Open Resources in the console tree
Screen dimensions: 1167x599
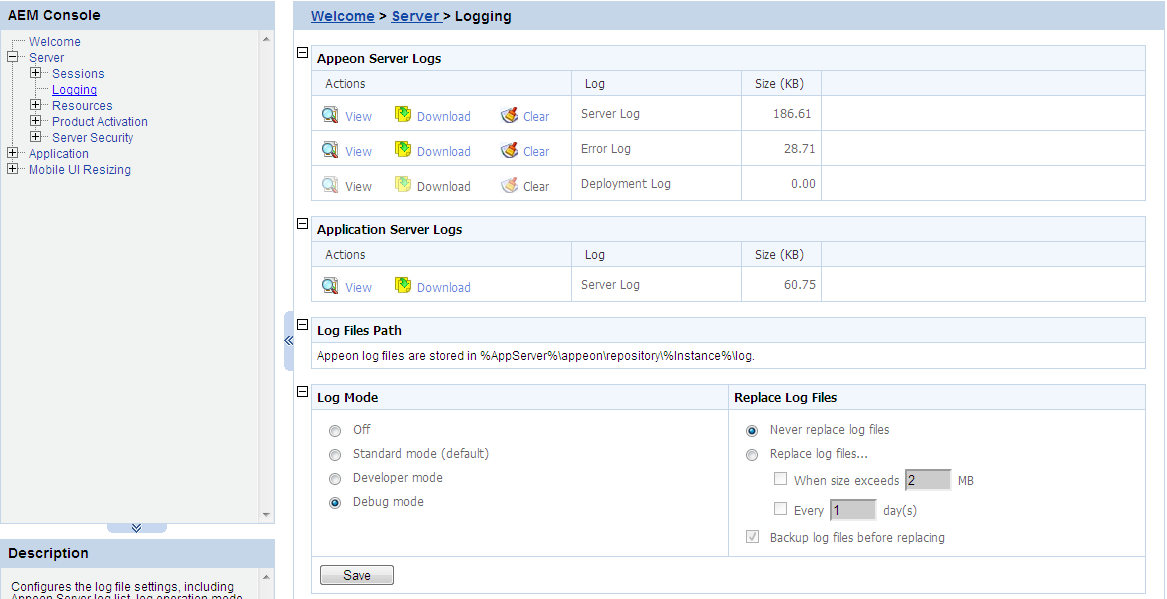(x=82, y=106)
